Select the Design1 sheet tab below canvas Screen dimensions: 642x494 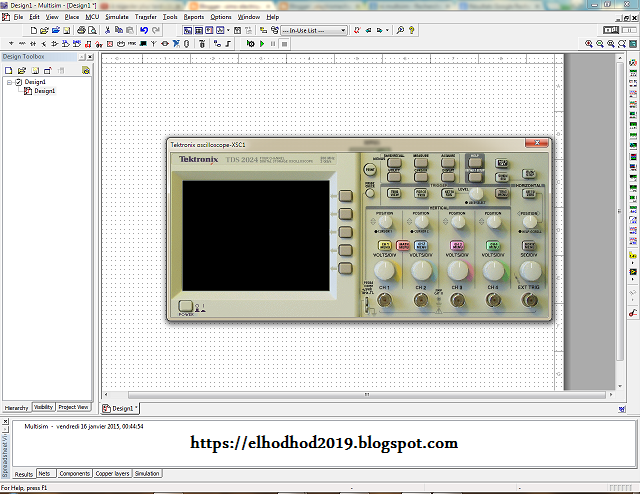(x=120, y=408)
